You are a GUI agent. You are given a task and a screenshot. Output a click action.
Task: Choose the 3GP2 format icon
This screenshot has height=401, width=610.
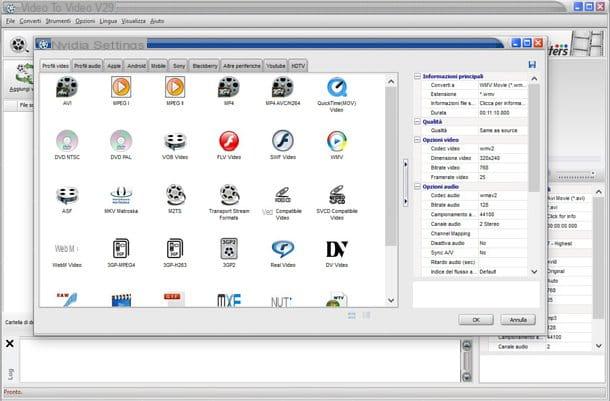coord(229,249)
